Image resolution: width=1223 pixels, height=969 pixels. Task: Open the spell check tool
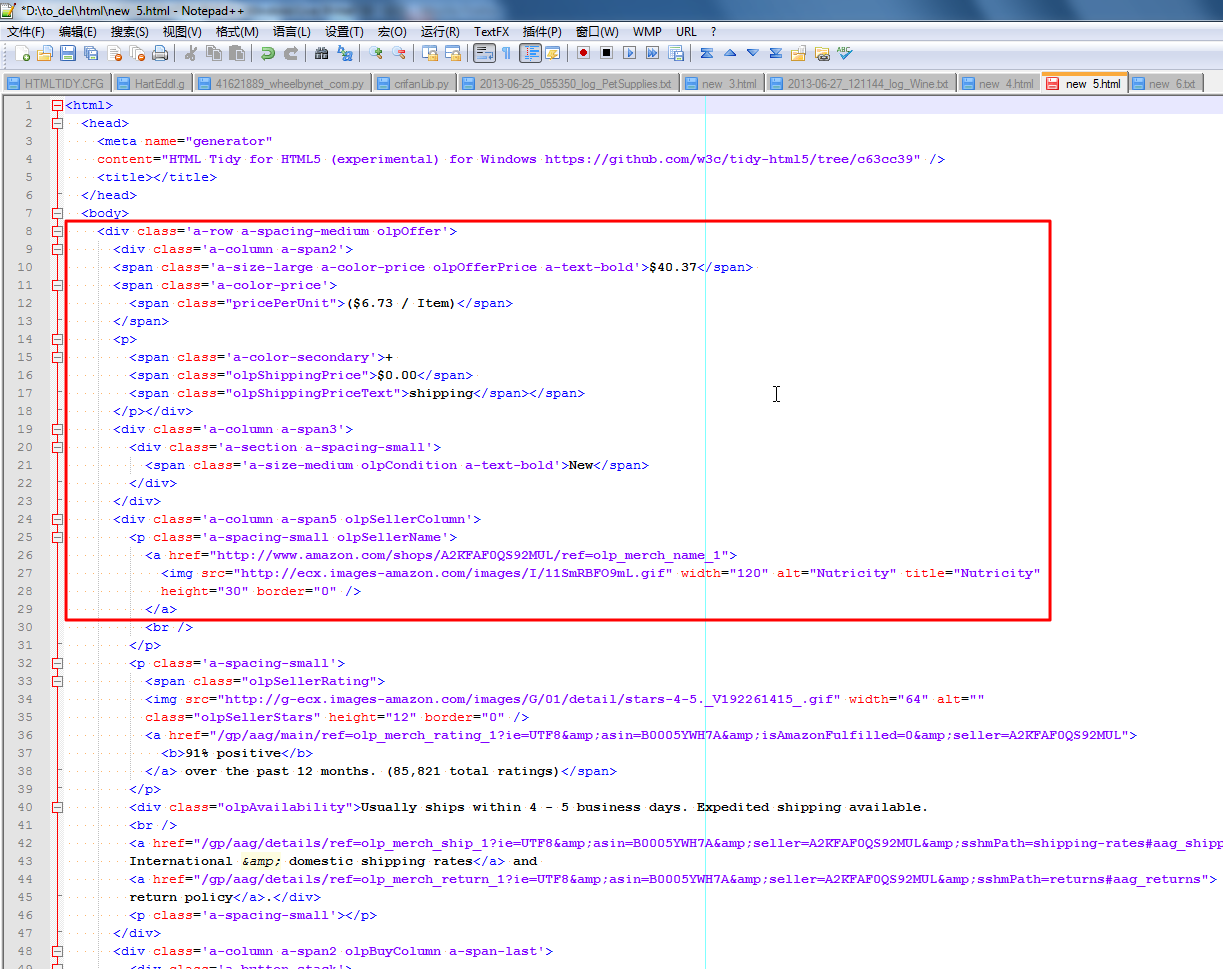coord(843,55)
